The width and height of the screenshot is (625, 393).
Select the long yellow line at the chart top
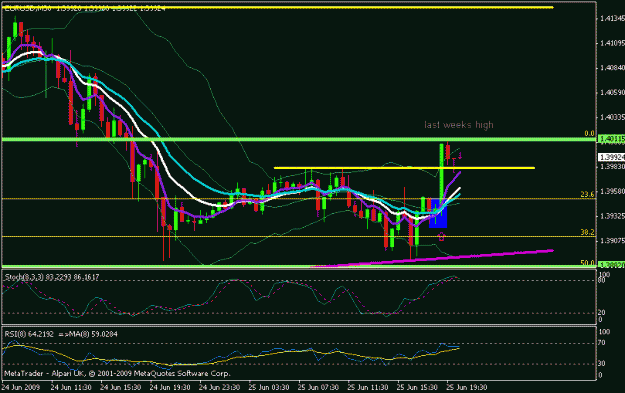click(278, 7)
